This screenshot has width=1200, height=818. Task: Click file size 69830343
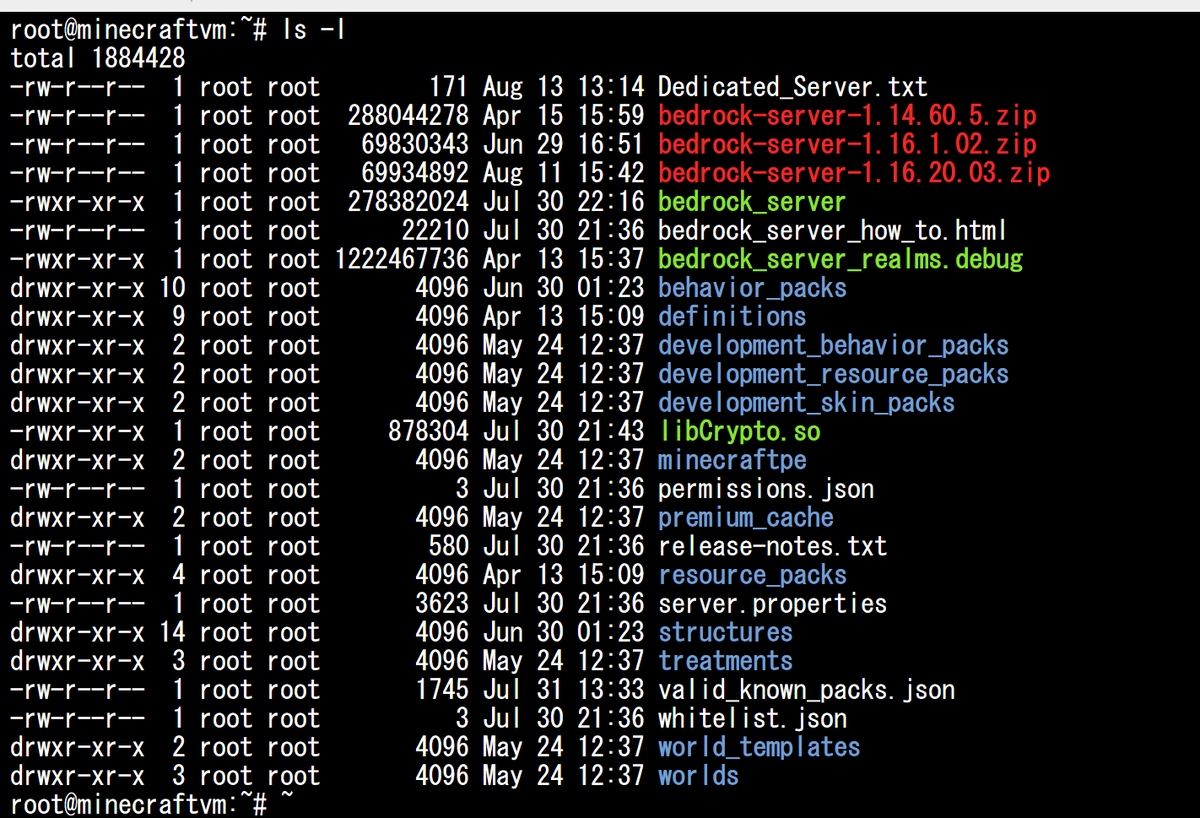(x=415, y=145)
